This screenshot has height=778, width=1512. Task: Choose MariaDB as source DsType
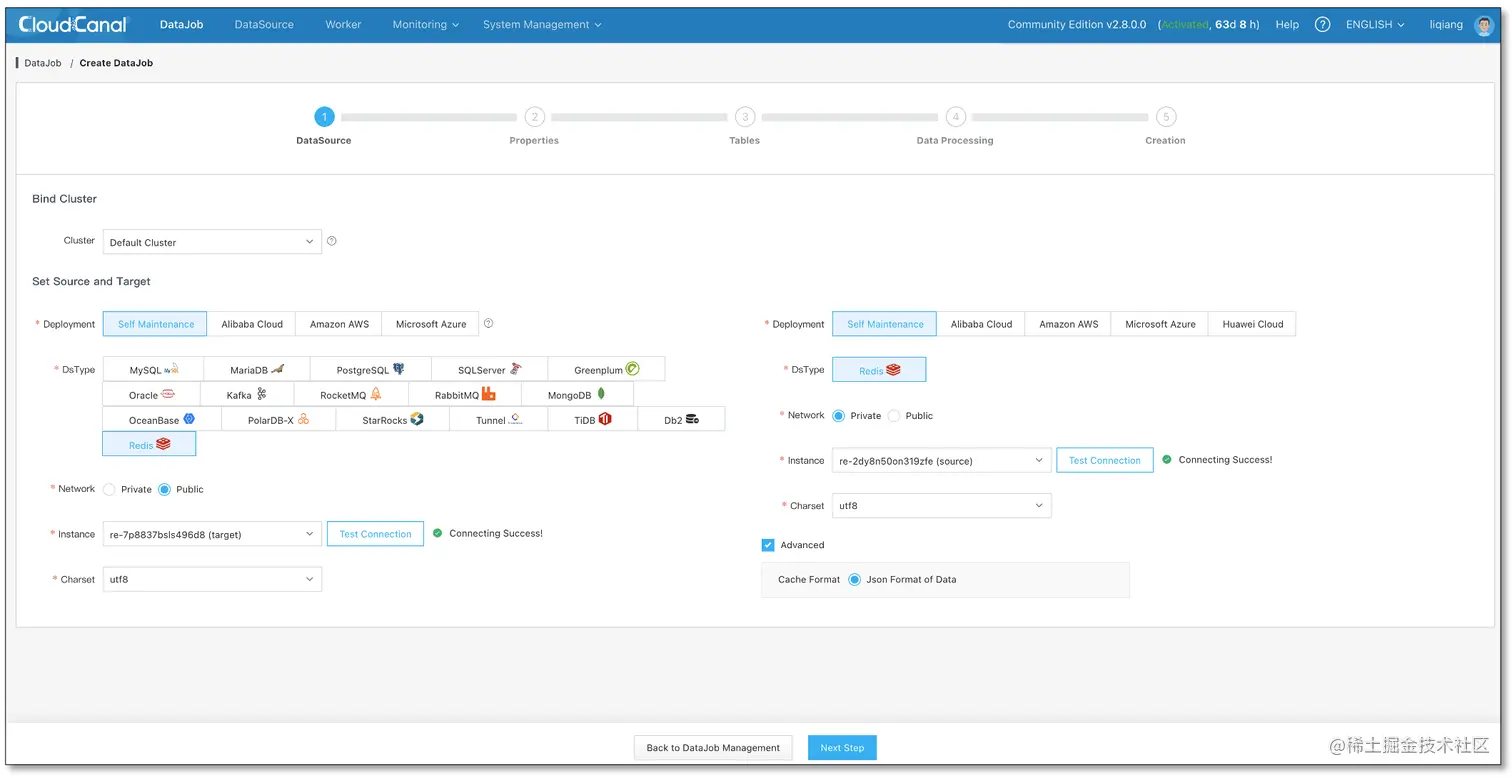click(257, 369)
